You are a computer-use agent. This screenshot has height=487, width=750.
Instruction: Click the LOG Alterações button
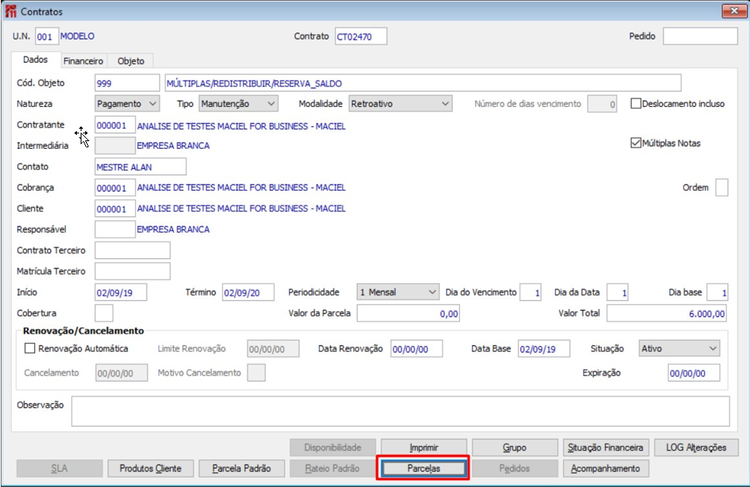[x=696, y=448]
